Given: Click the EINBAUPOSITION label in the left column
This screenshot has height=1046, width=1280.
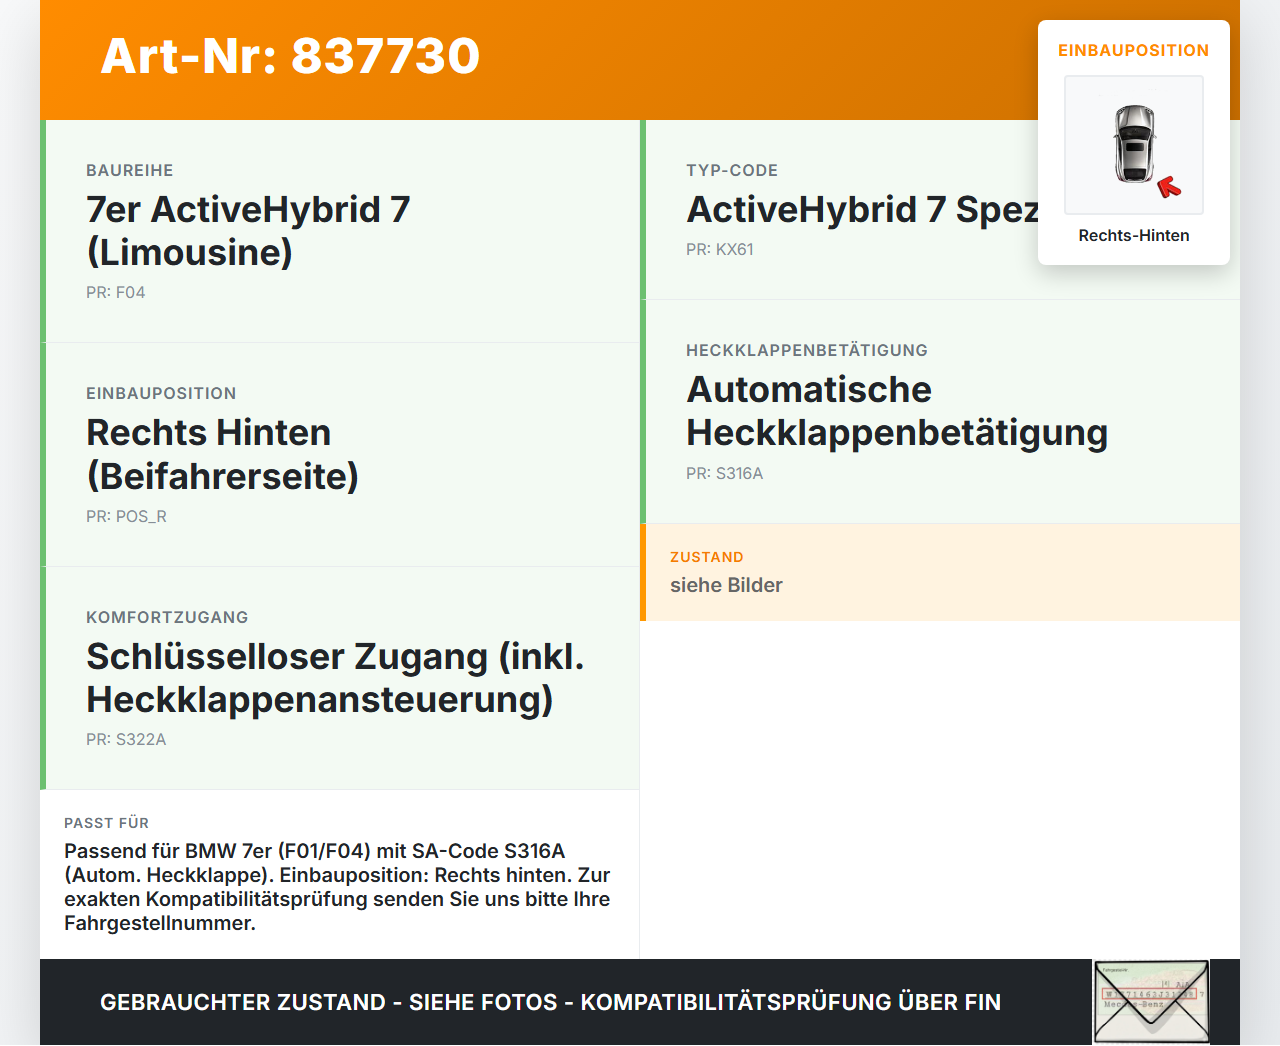Looking at the screenshot, I should point(161,393).
